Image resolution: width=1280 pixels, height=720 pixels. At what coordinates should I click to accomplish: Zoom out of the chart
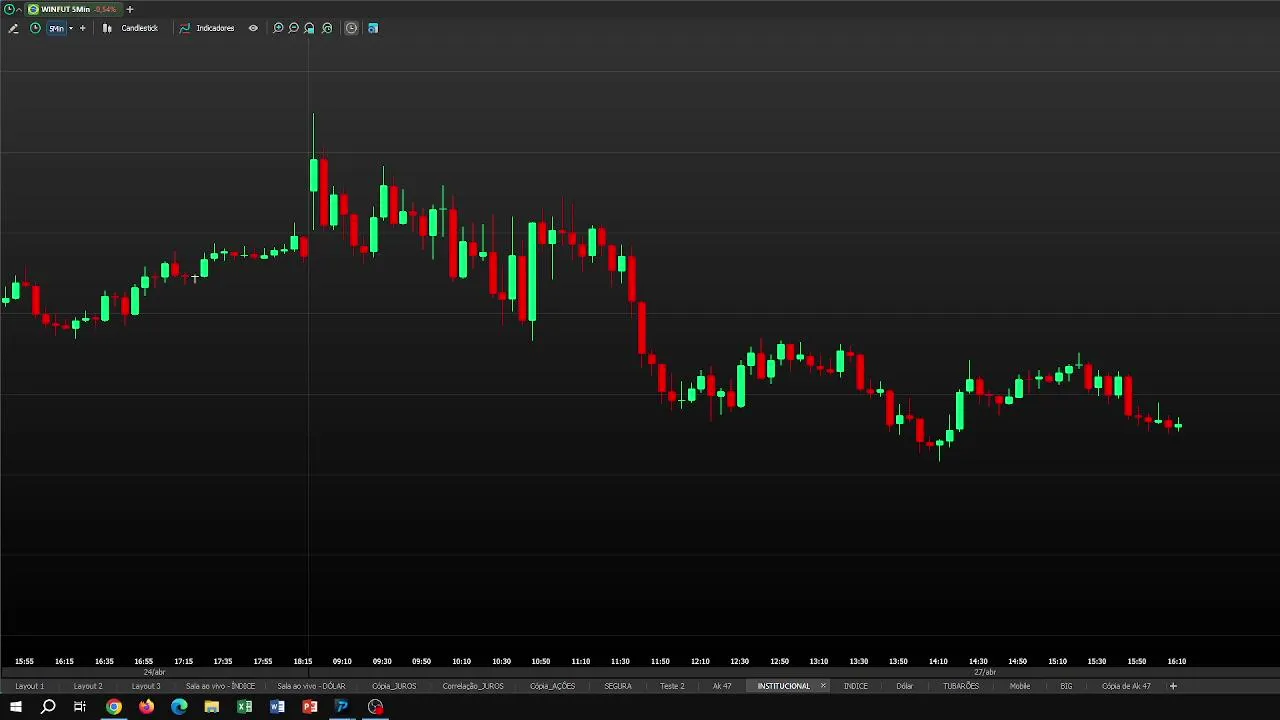pyautogui.click(x=293, y=28)
